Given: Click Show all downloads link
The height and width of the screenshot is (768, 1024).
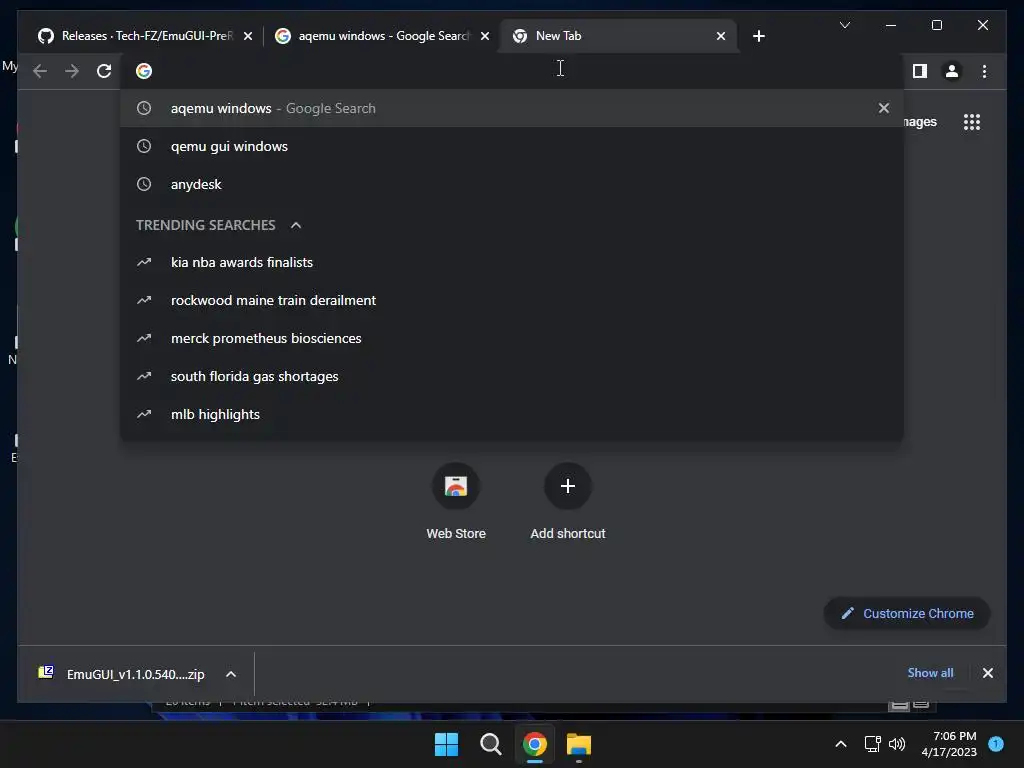Looking at the screenshot, I should click(x=930, y=673).
